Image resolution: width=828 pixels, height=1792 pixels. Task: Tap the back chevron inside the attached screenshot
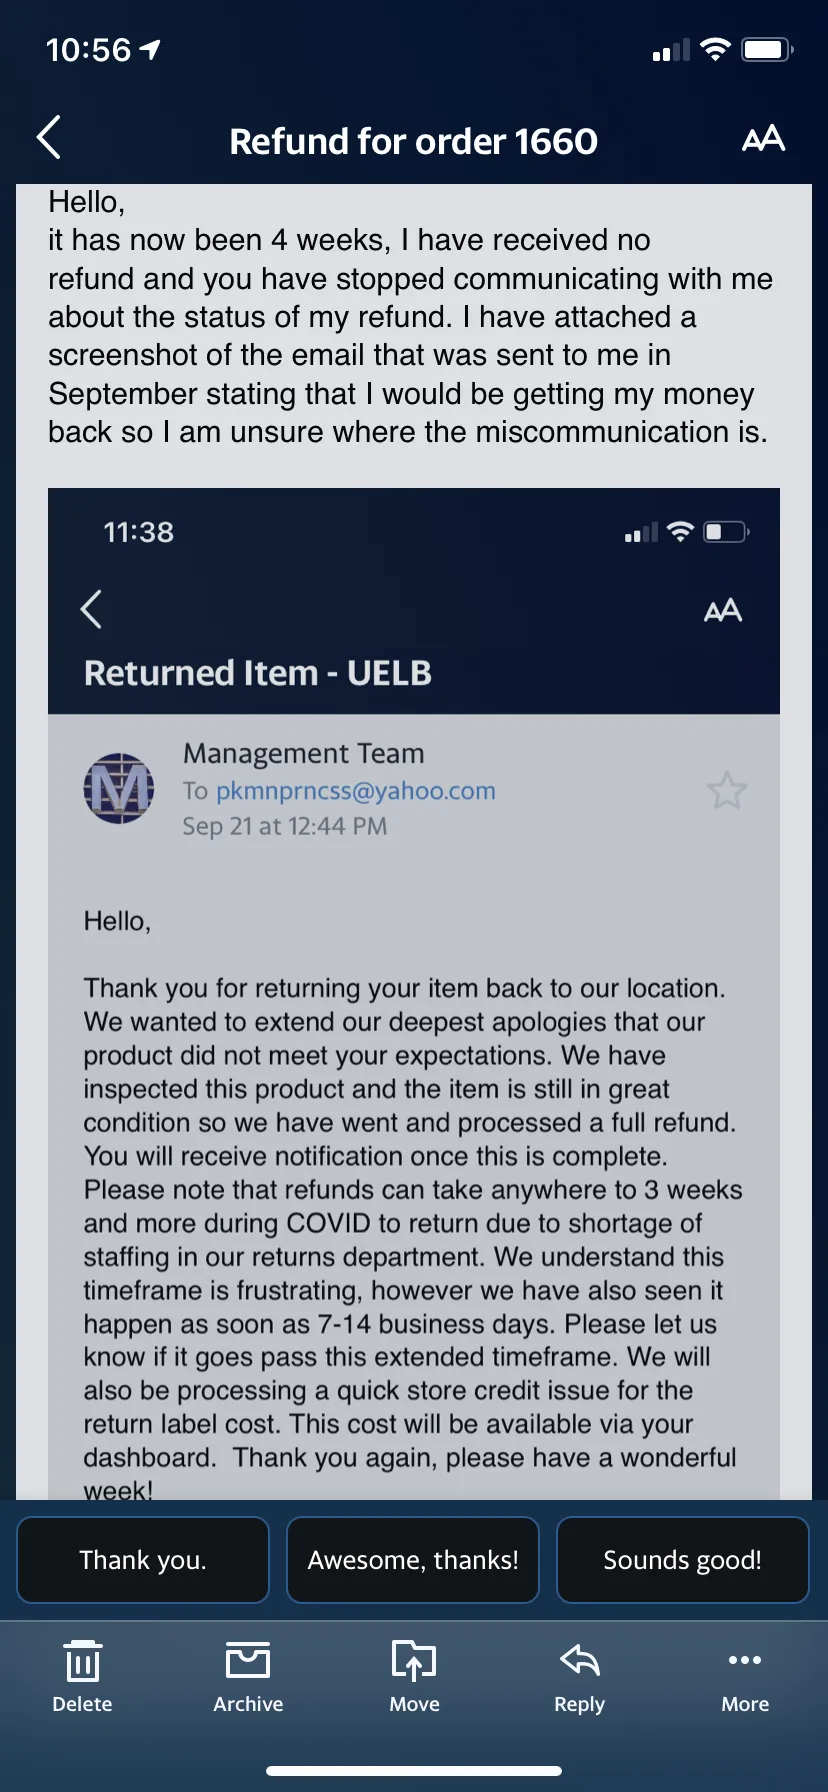tap(91, 609)
